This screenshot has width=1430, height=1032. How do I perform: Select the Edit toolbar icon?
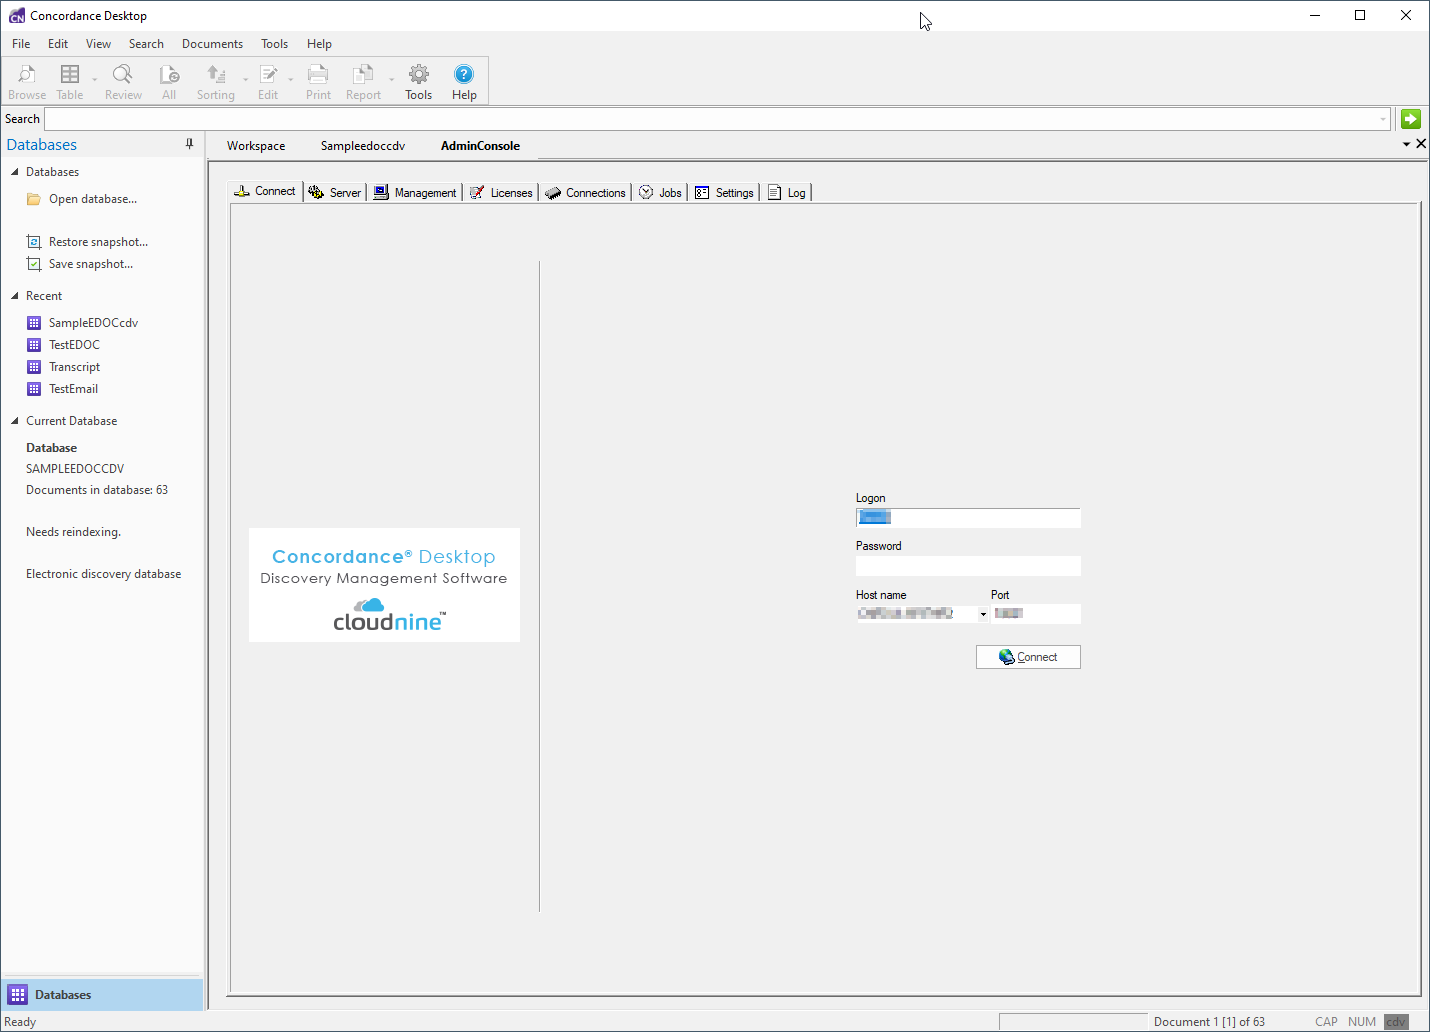pos(268,82)
